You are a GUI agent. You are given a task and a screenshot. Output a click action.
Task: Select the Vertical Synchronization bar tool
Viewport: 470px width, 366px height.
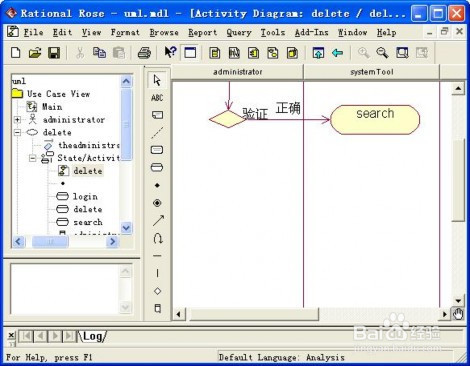(157, 273)
